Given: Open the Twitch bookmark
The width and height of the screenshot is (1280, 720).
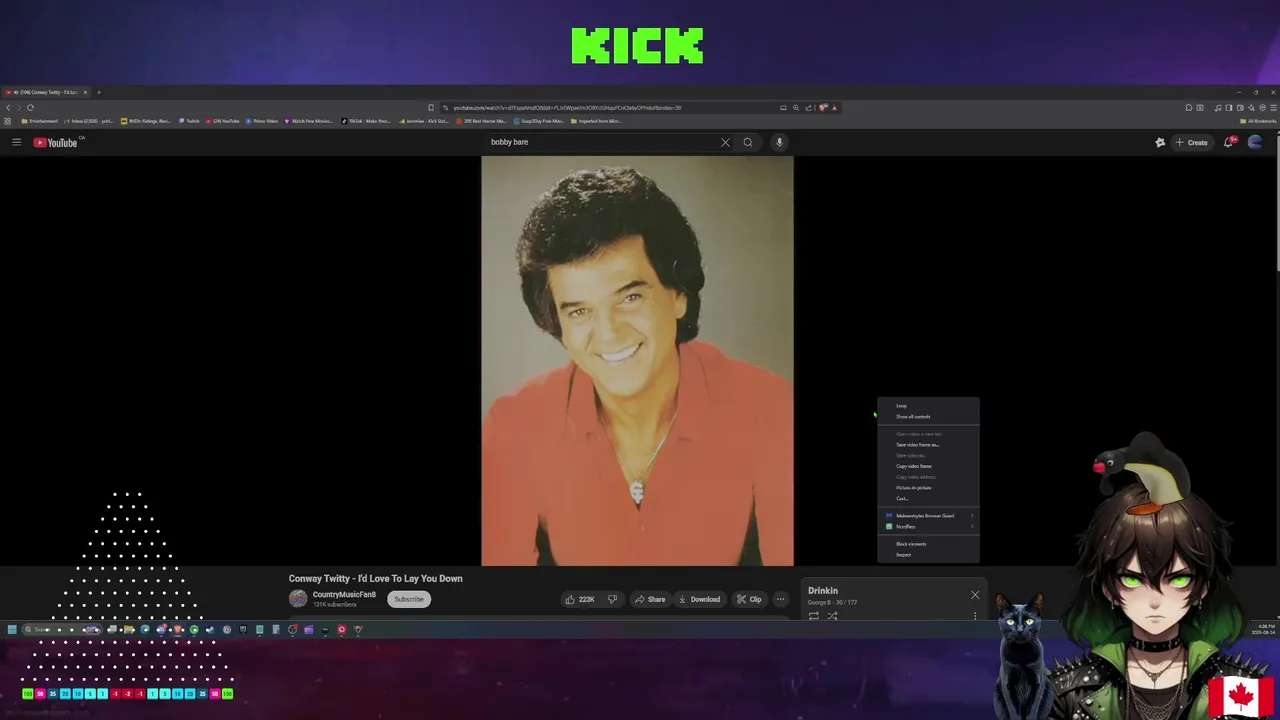Looking at the screenshot, I should (x=189, y=121).
